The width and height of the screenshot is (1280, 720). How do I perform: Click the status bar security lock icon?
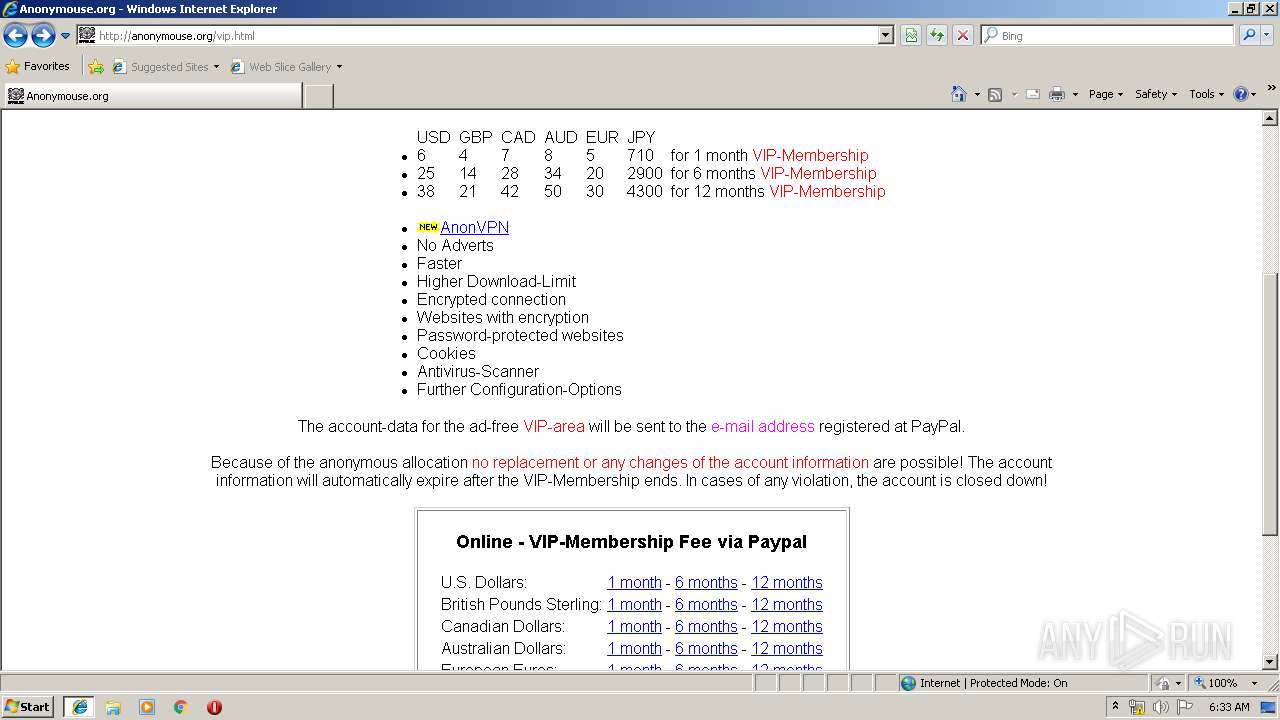click(x=1163, y=683)
